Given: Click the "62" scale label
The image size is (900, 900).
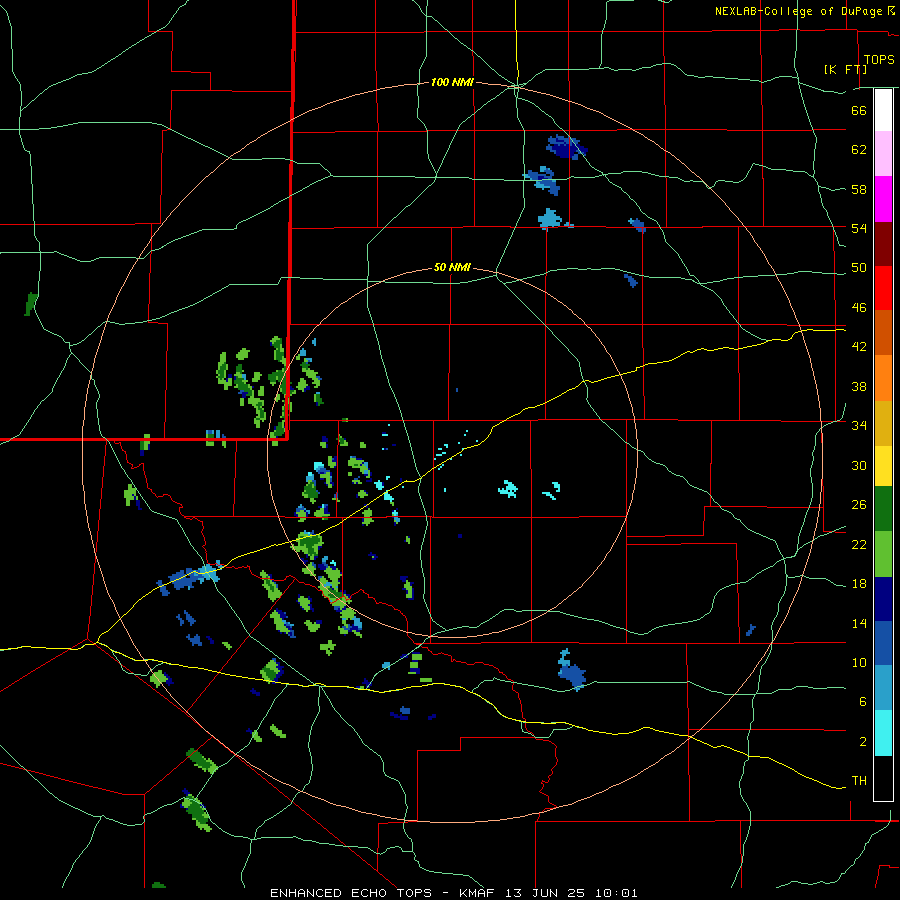Looking at the screenshot, I should [859, 150].
